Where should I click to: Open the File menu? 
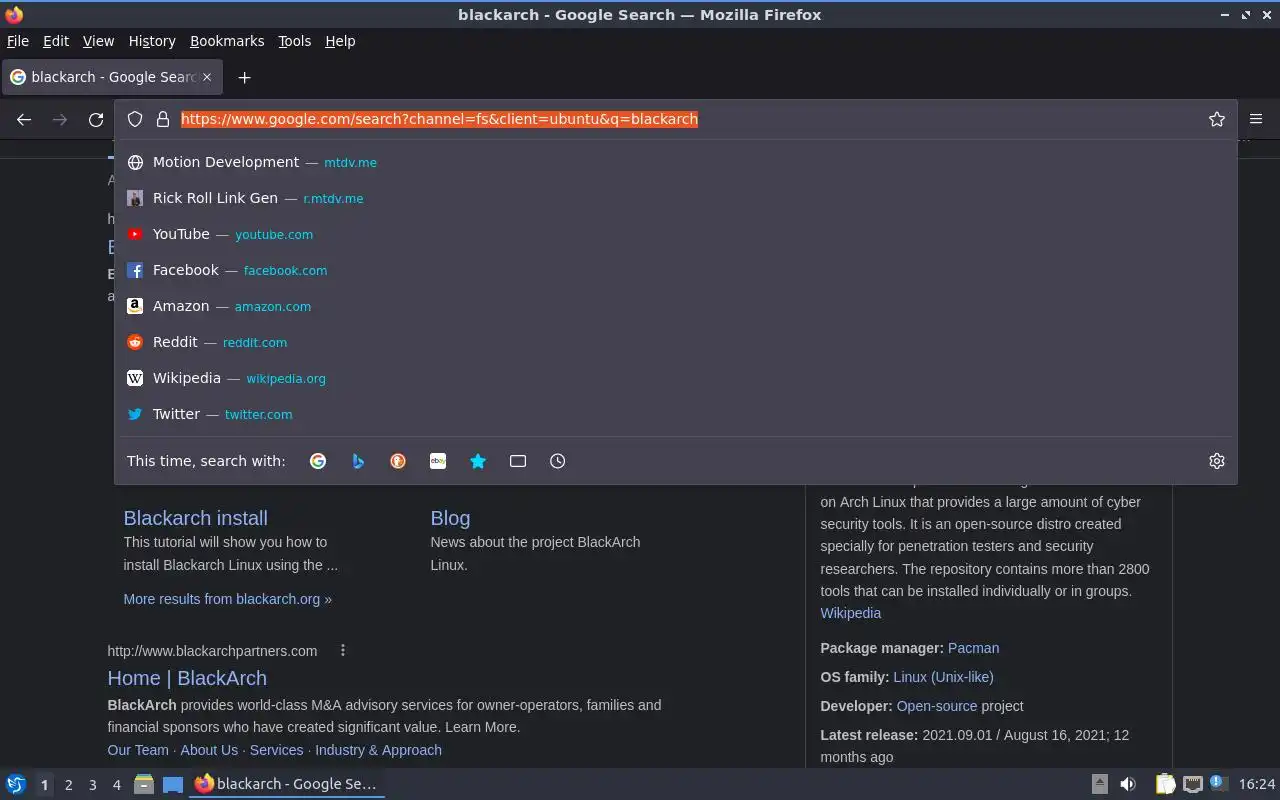coord(18,41)
